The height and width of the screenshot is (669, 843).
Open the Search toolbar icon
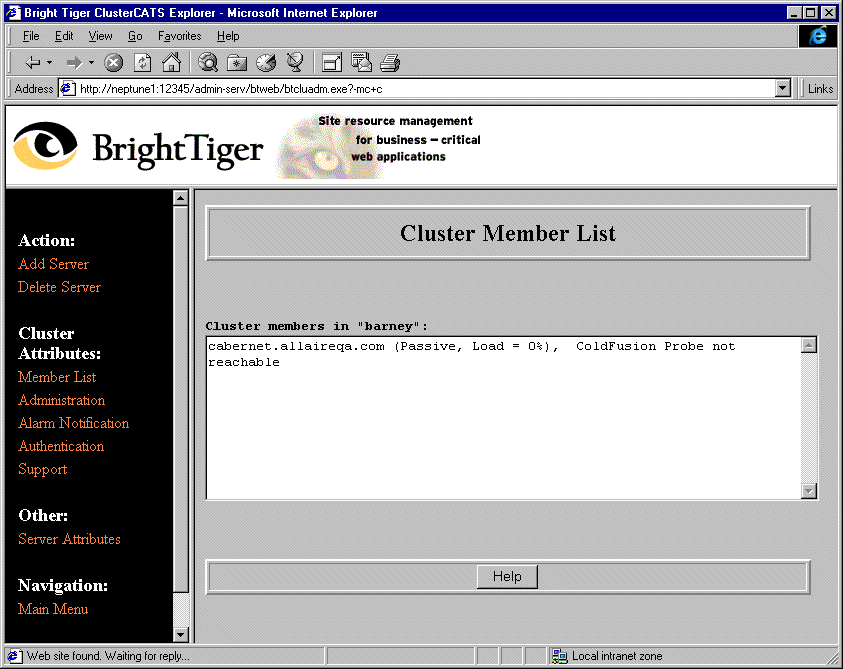(x=208, y=62)
